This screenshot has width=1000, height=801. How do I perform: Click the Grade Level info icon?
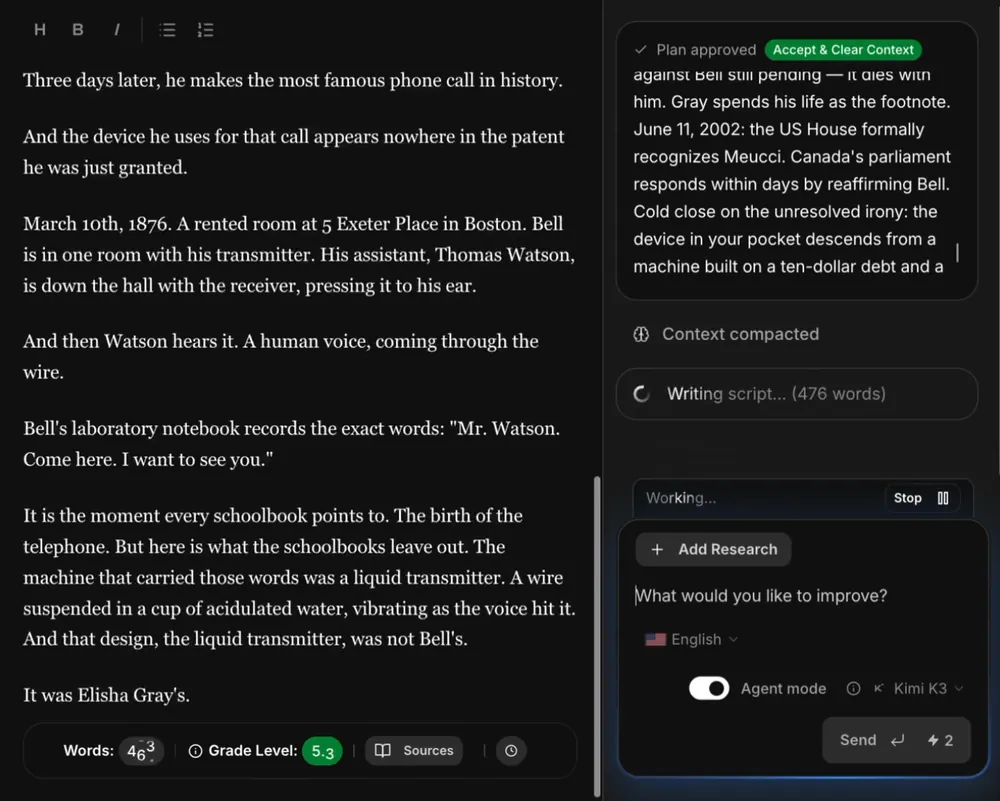(x=195, y=751)
